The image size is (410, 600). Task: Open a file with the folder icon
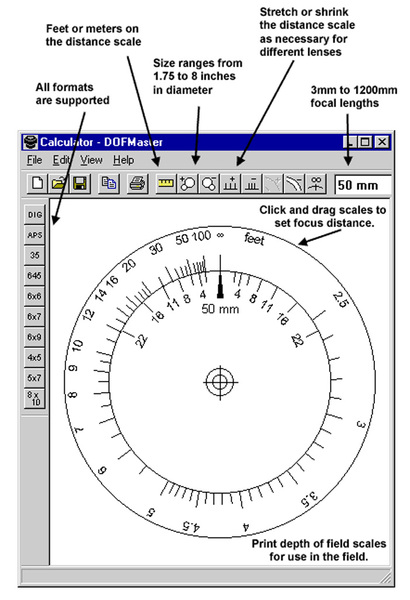coord(59,183)
